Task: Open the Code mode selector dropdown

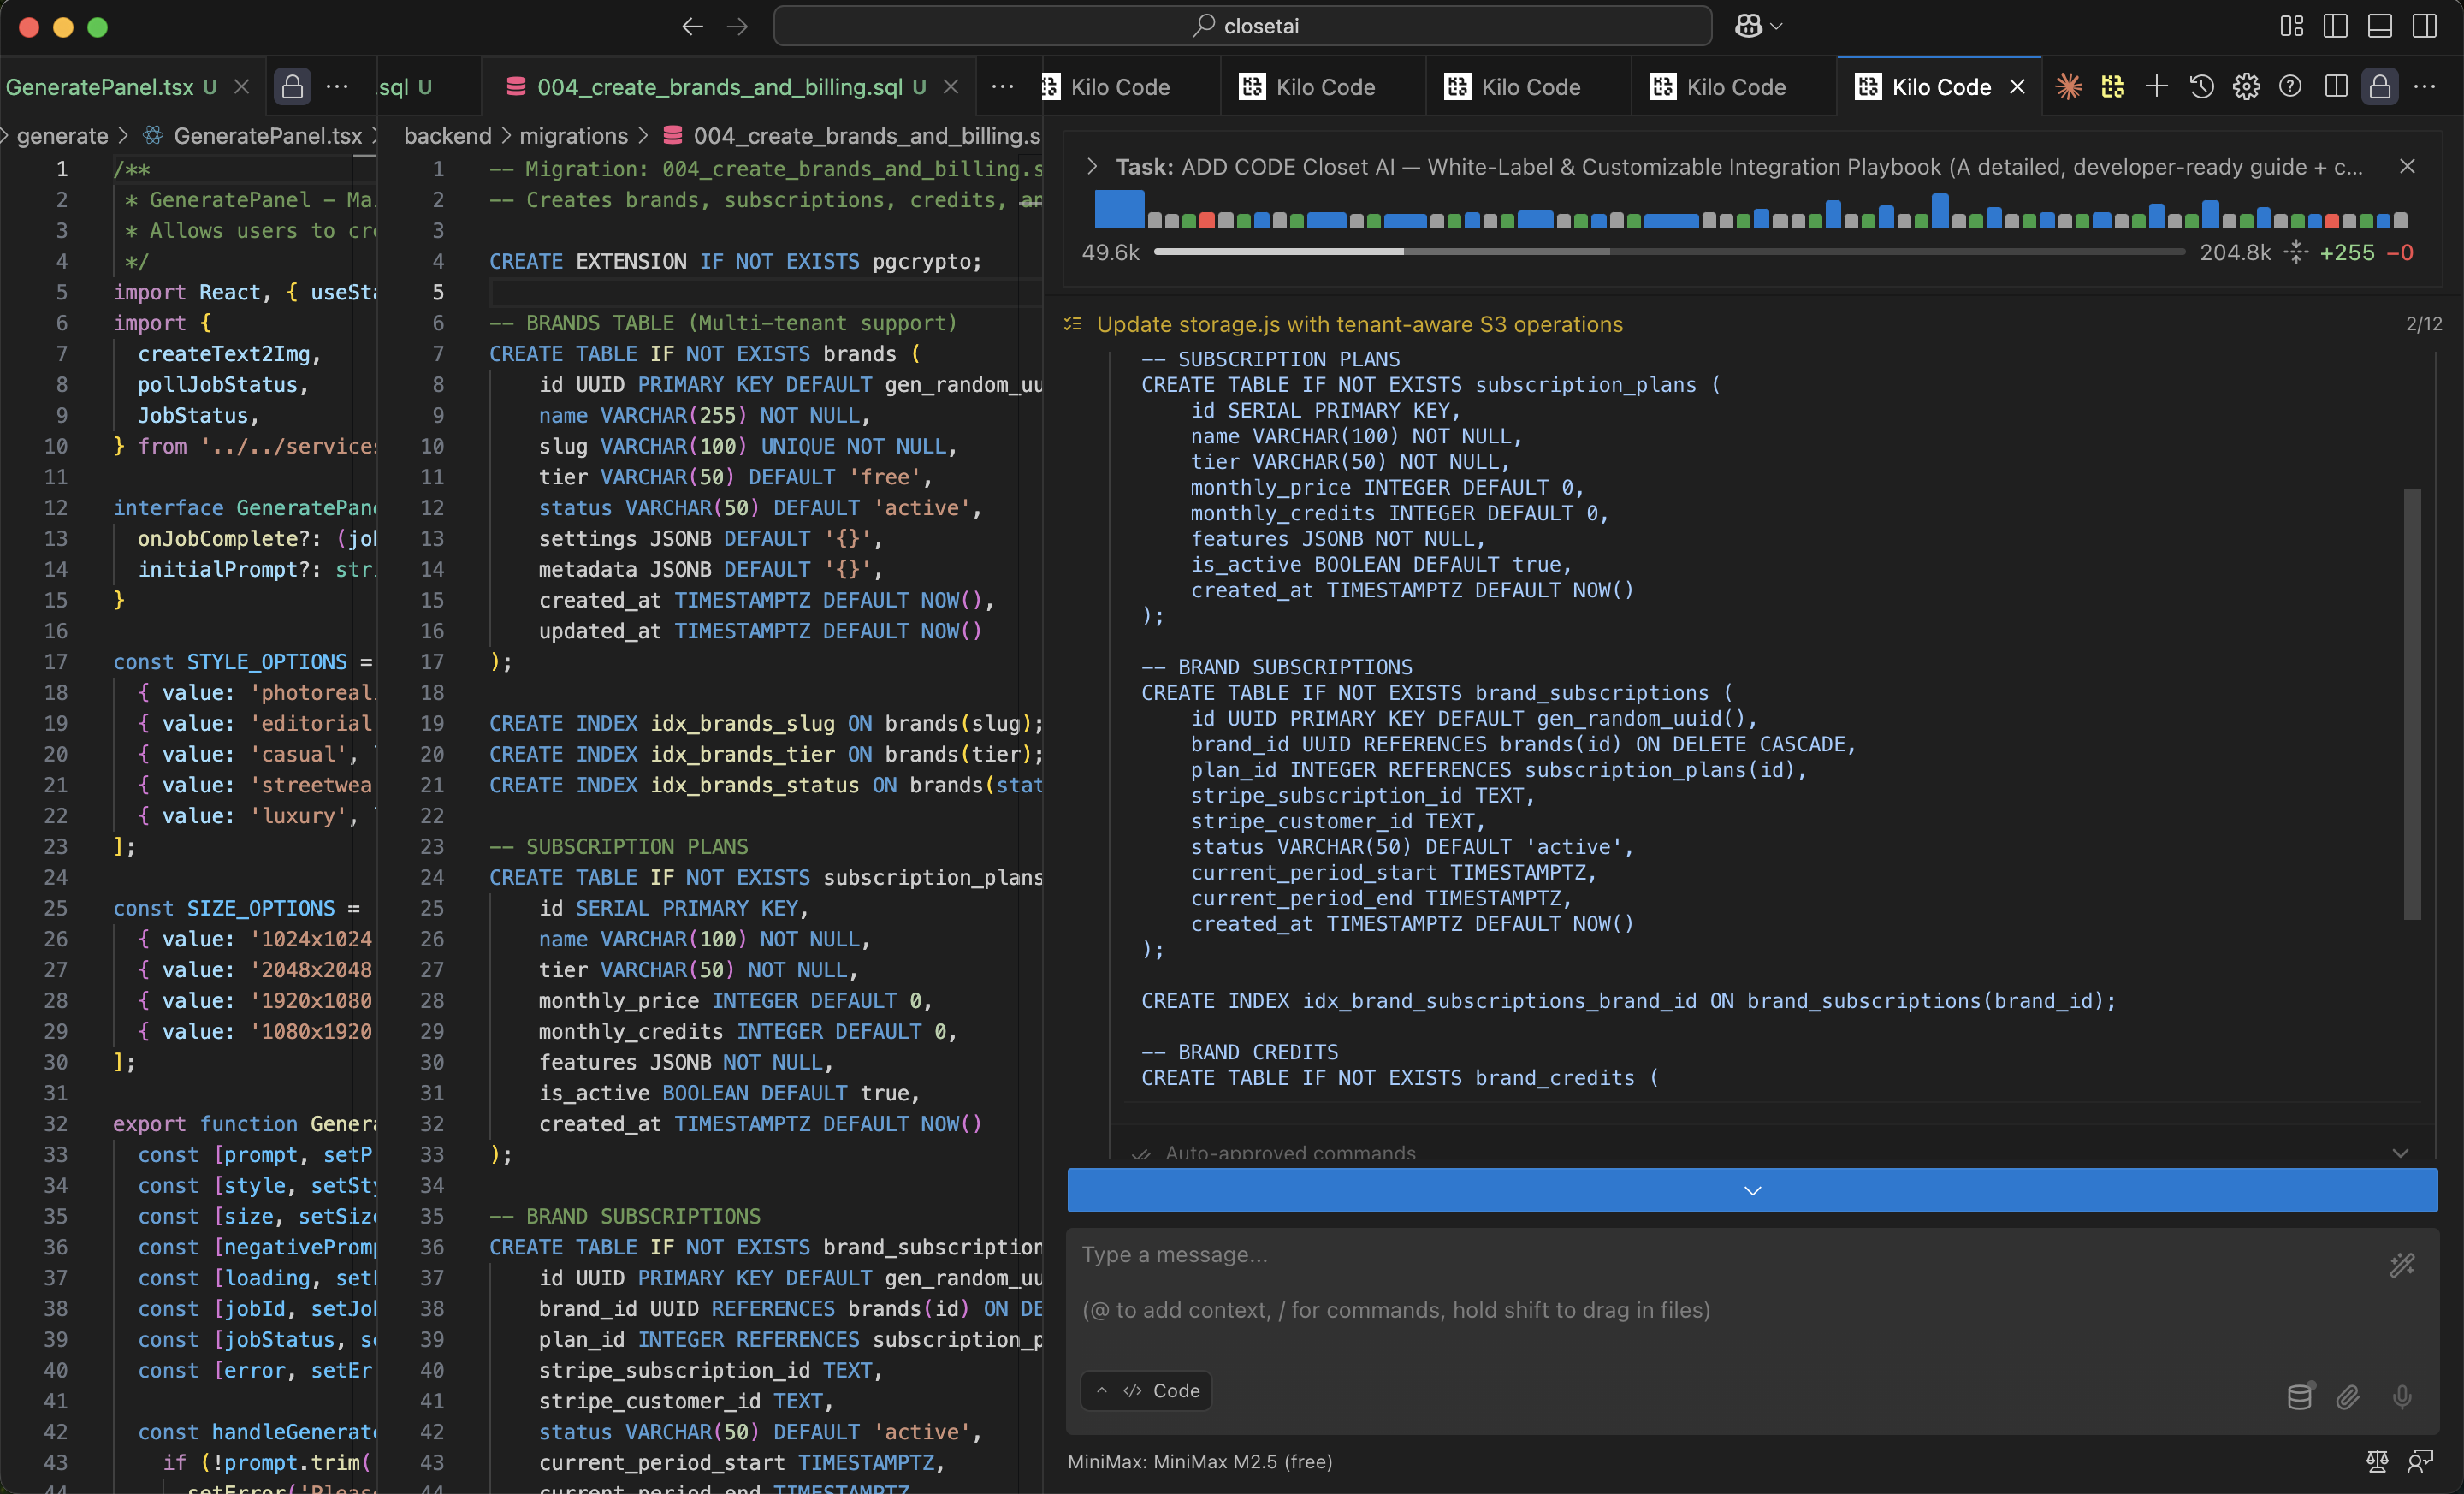Action: pos(1147,1390)
